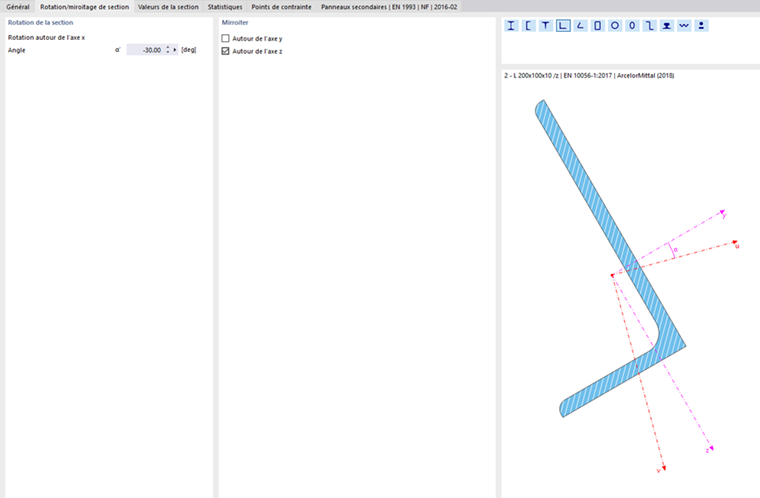
Task: Decrease the rotation angle with down stepper
Action: [168, 52]
